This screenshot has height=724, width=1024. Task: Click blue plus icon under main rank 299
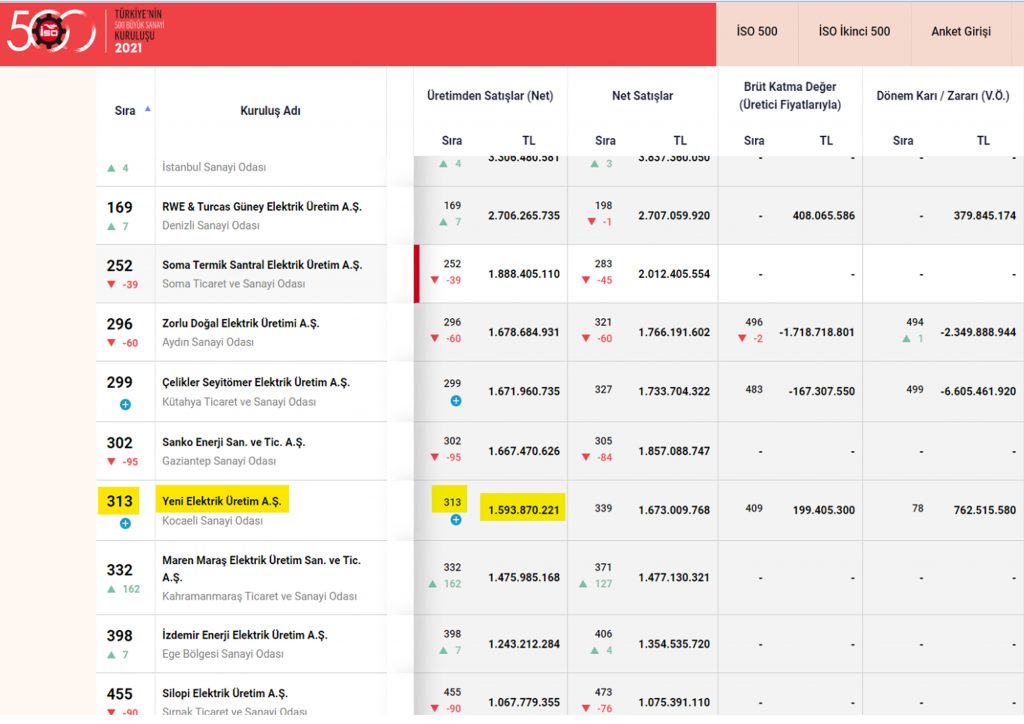point(125,404)
